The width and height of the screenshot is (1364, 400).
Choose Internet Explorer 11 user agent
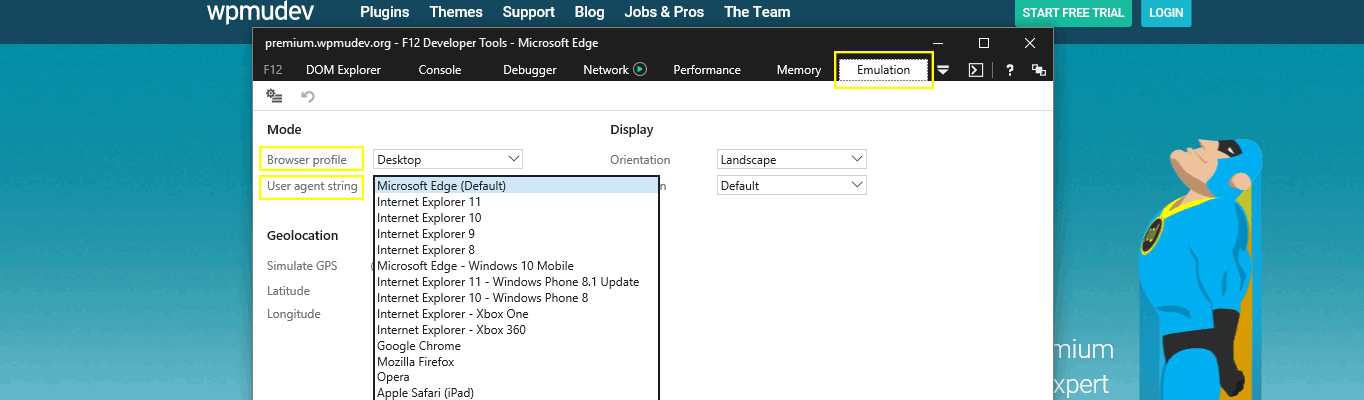(516, 202)
